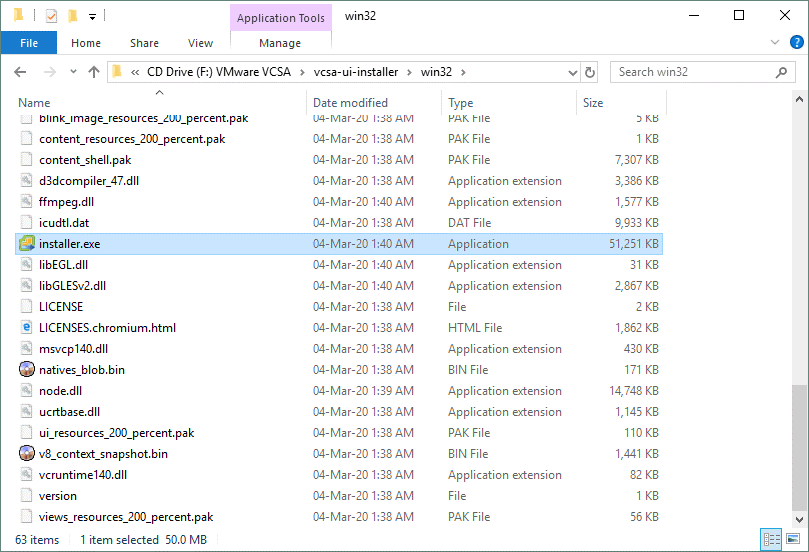Click the installer.exe application icon

point(27,244)
